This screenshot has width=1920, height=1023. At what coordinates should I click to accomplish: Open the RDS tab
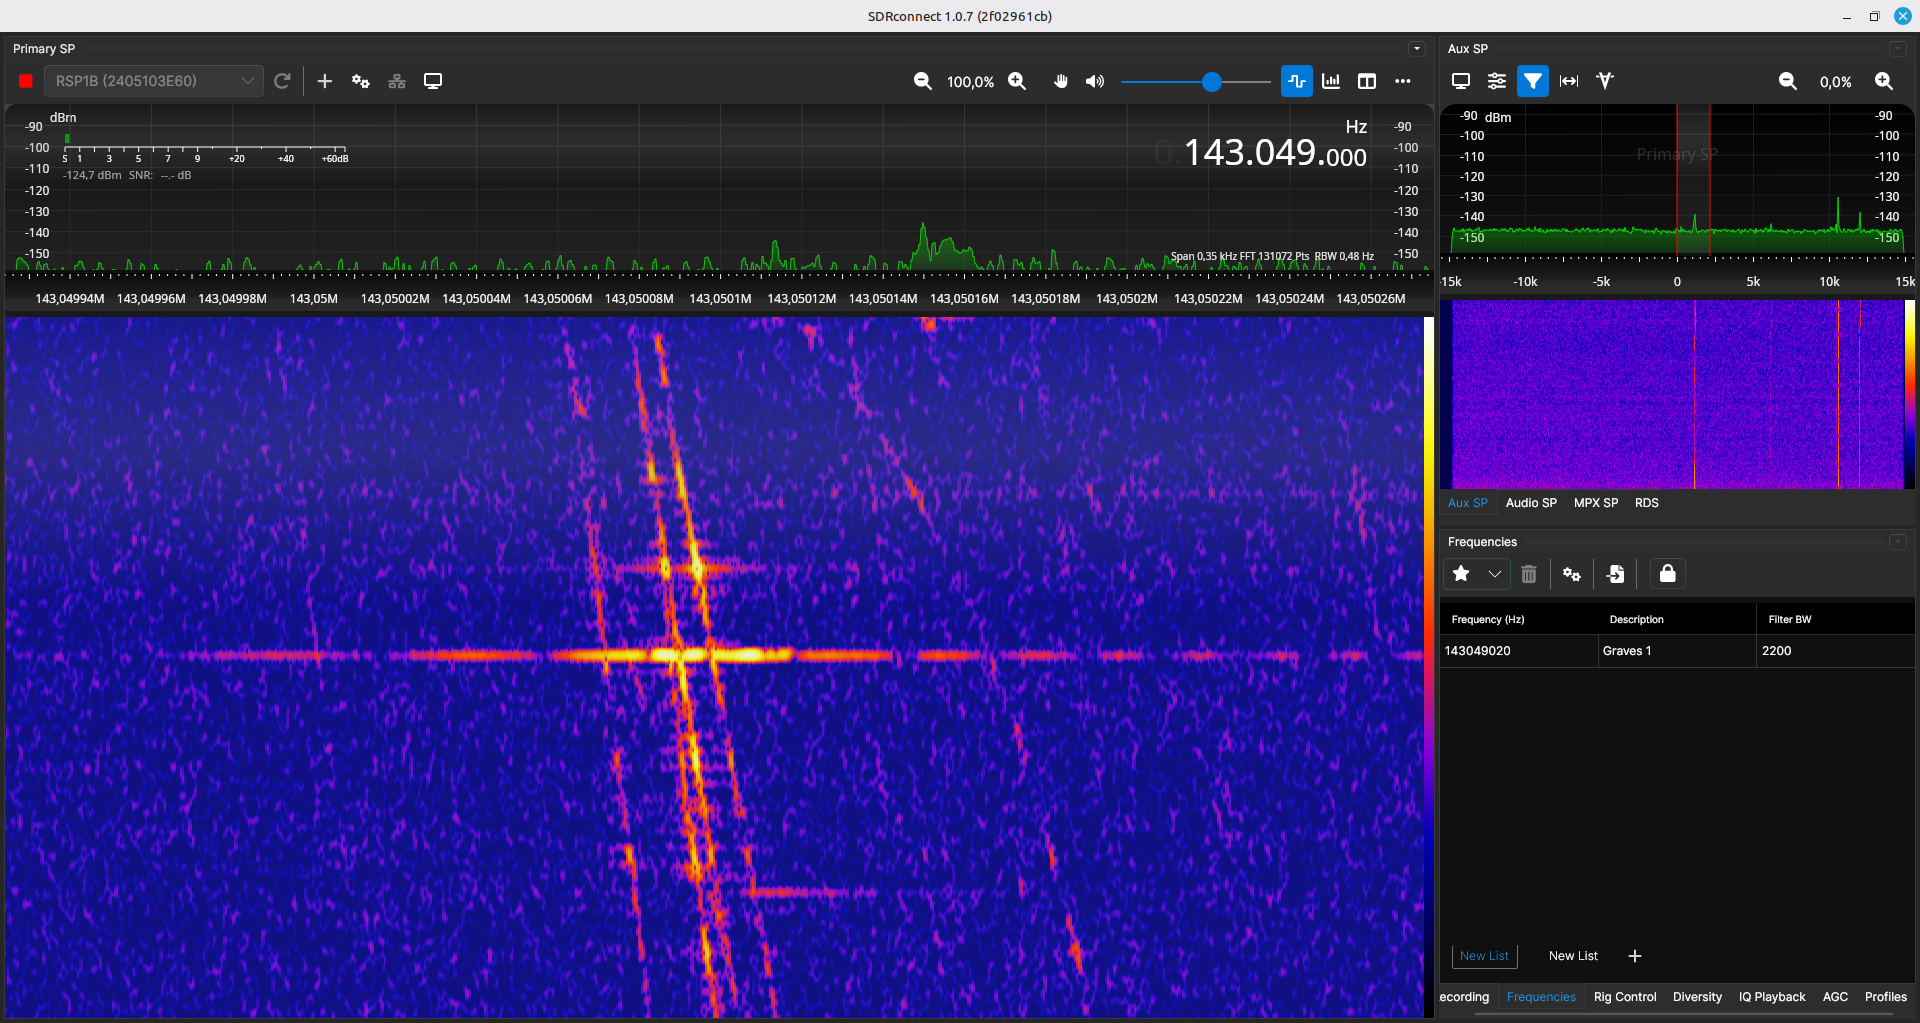tap(1647, 503)
